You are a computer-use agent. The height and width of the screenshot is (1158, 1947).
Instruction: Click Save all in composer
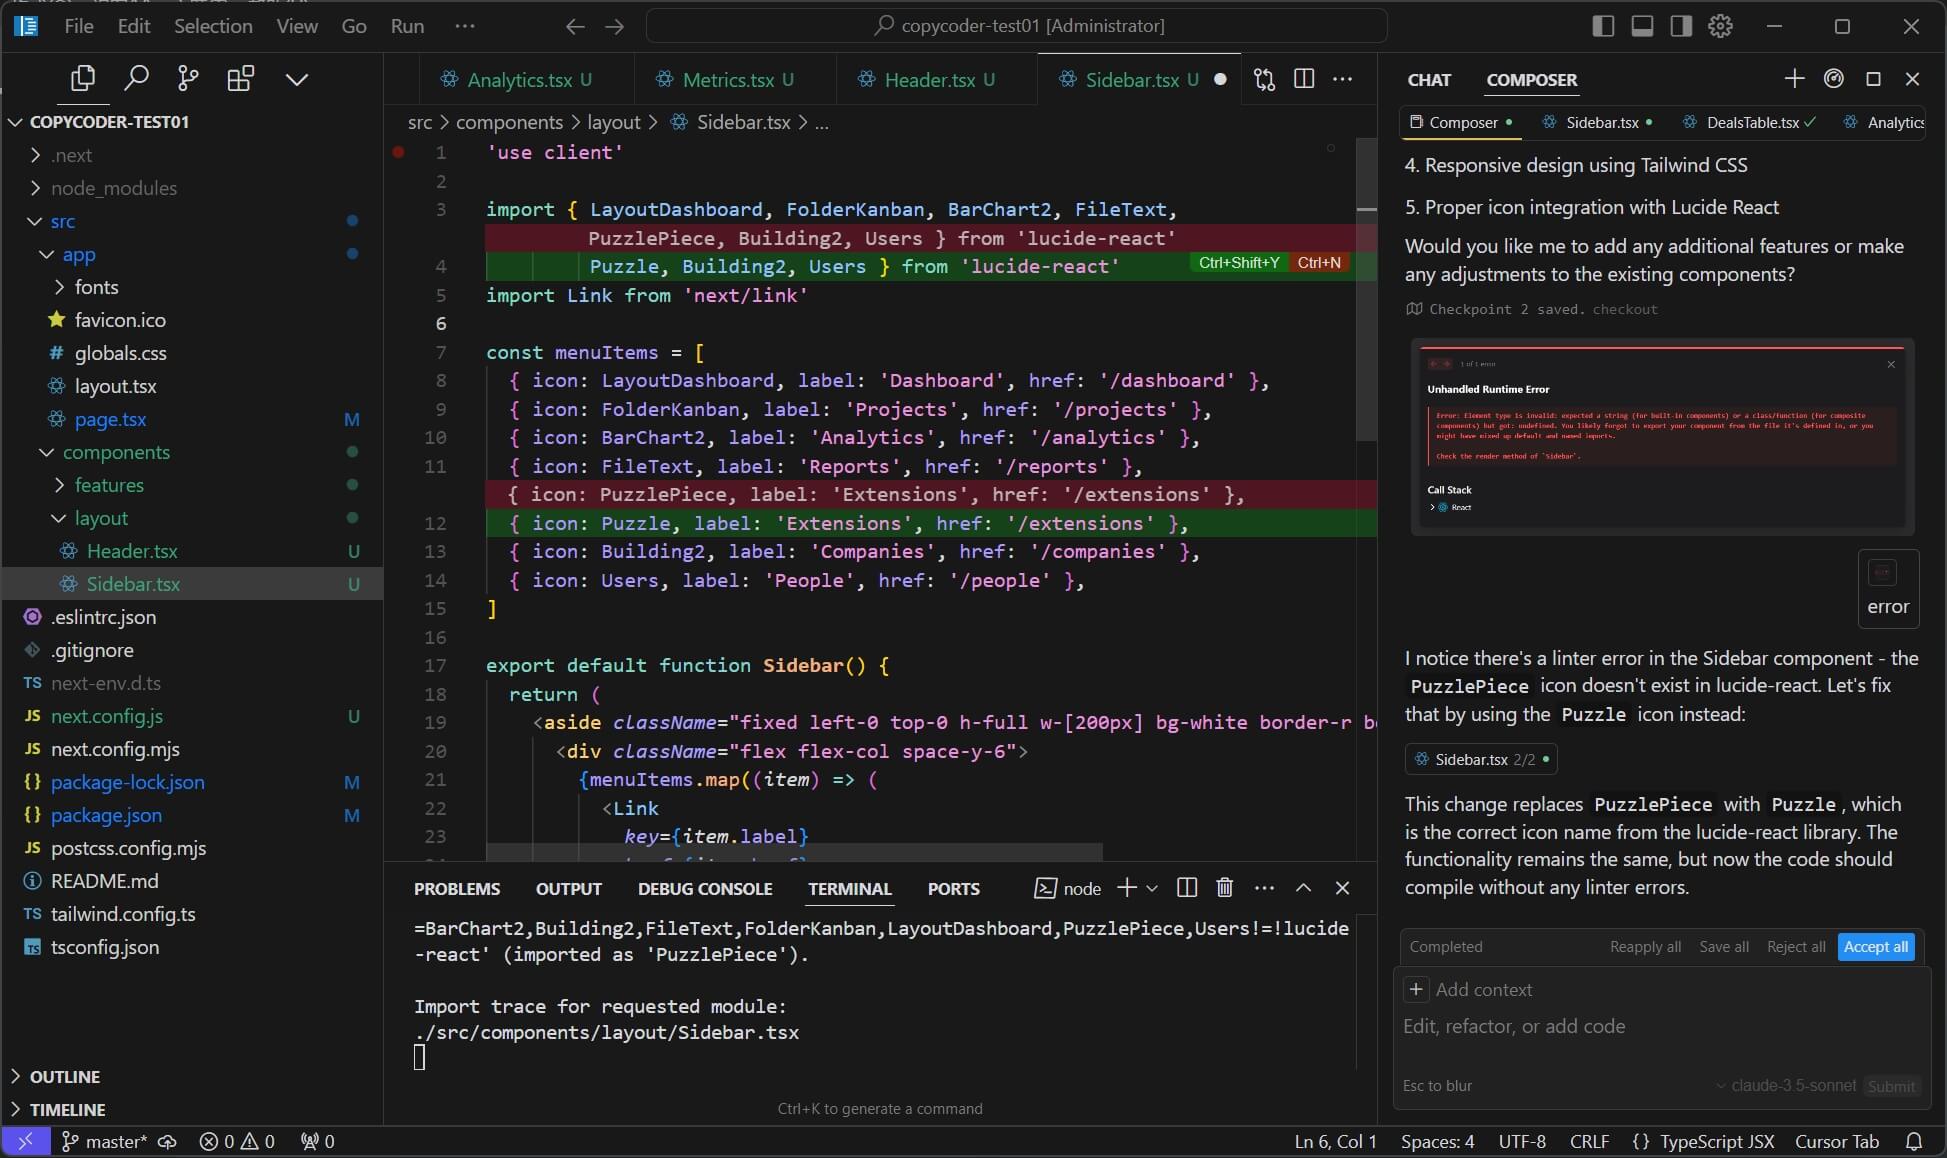1724,947
